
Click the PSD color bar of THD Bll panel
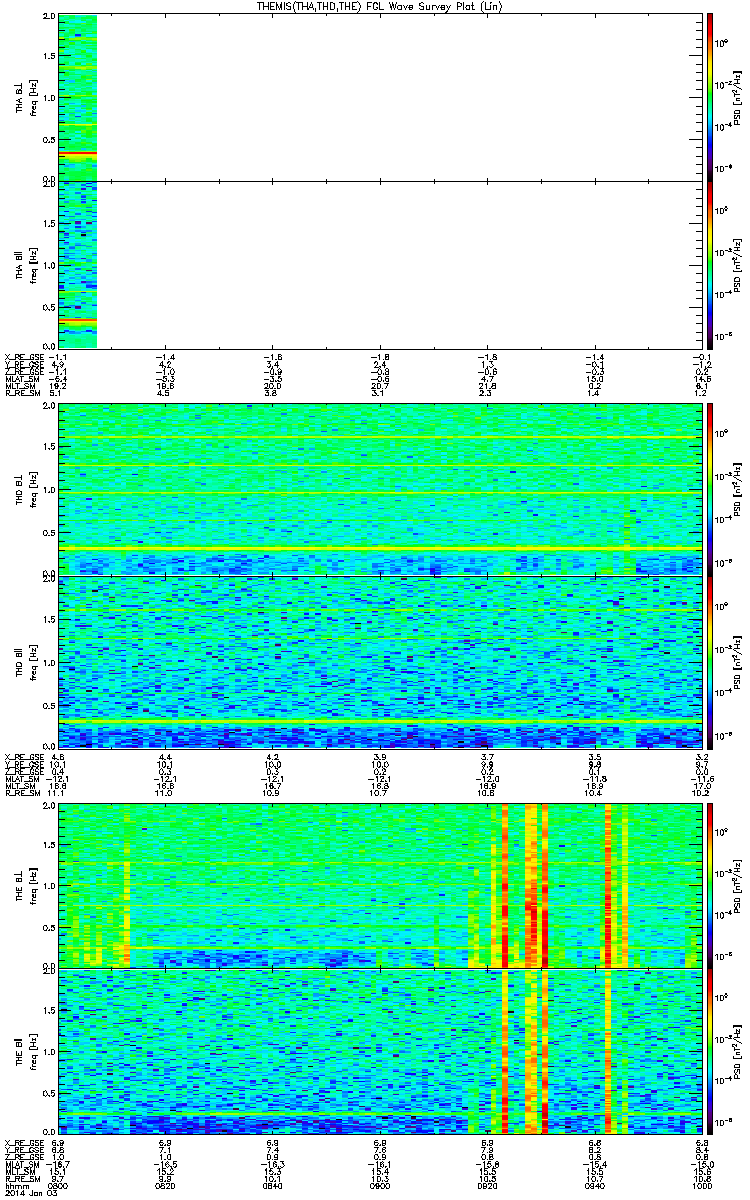(710, 661)
